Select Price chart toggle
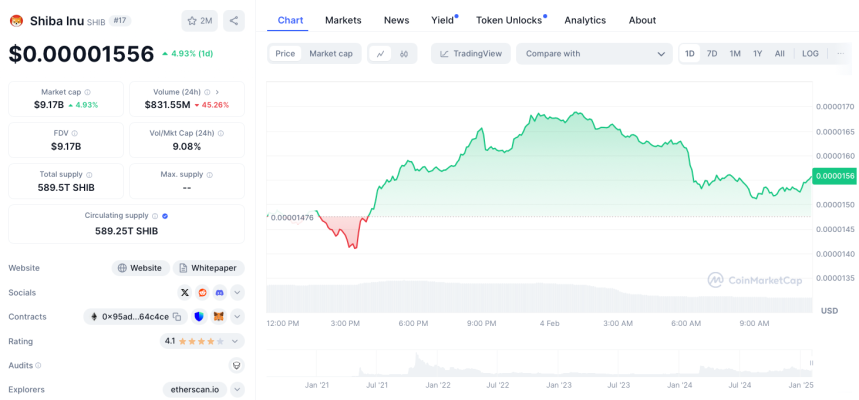Image resolution: width=859 pixels, height=400 pixels. pyautogui.click(x=285, y=54)
